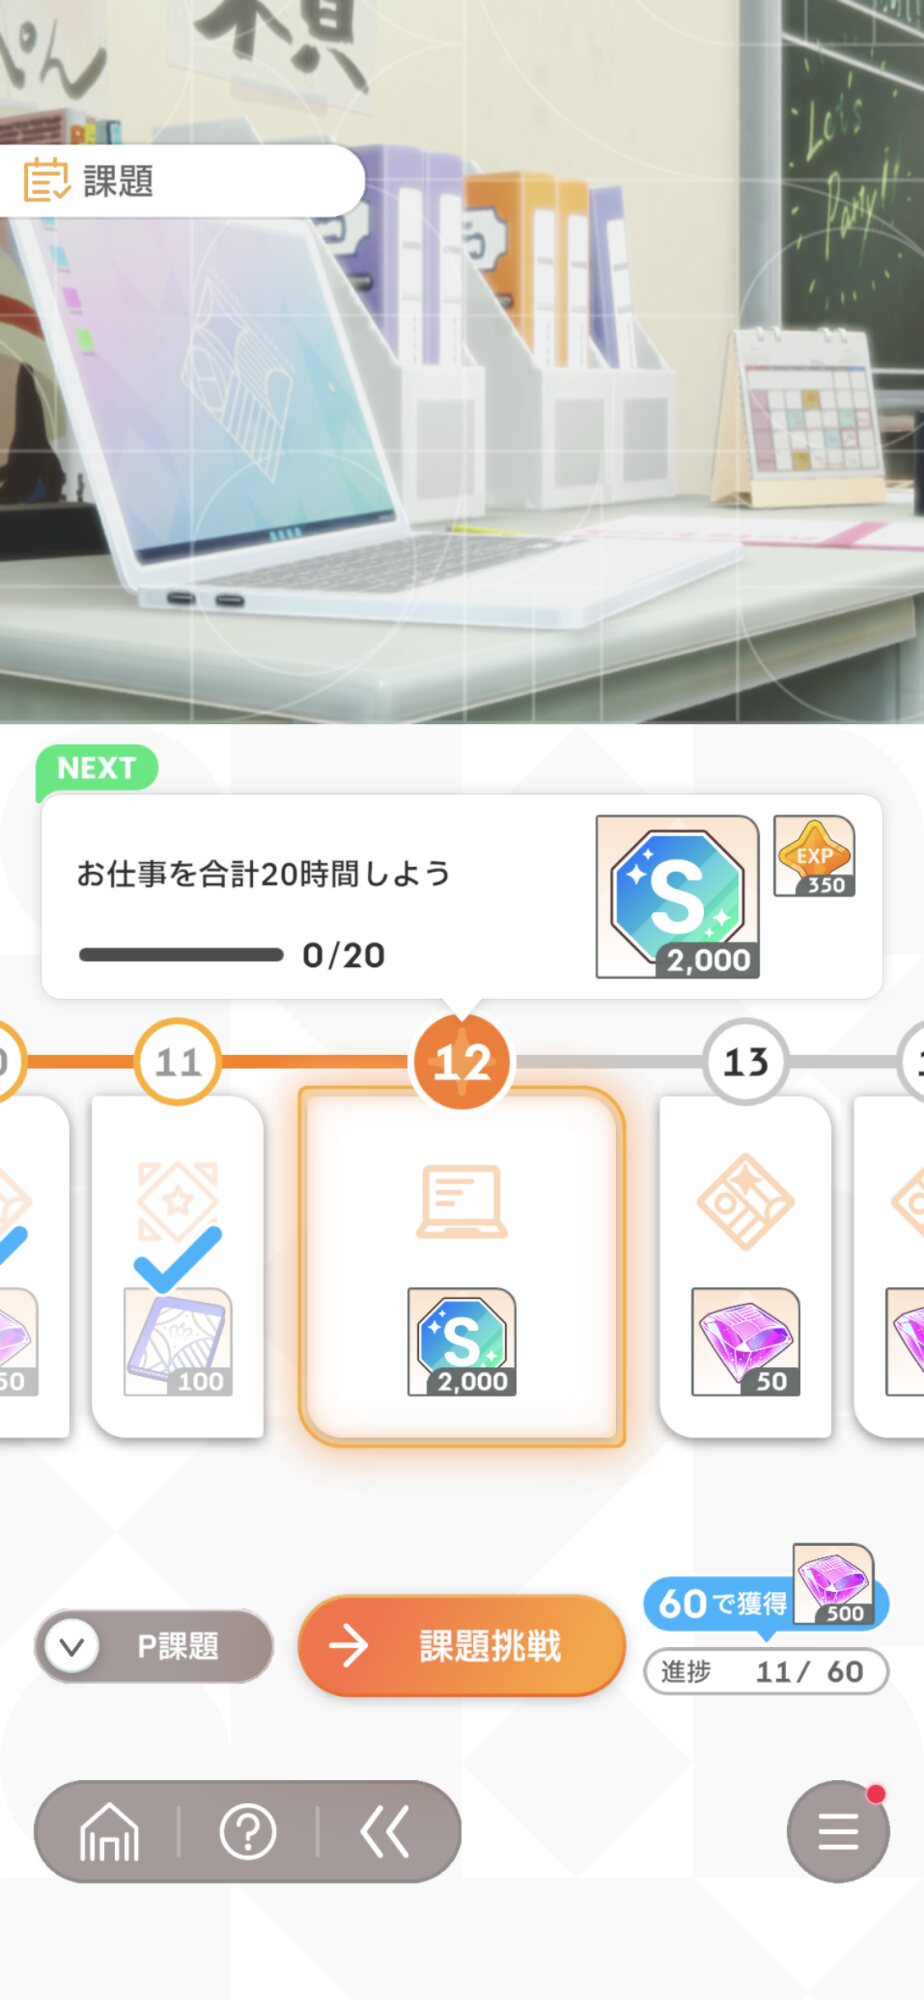Open the 課題 header label

[x=118, y=181]
